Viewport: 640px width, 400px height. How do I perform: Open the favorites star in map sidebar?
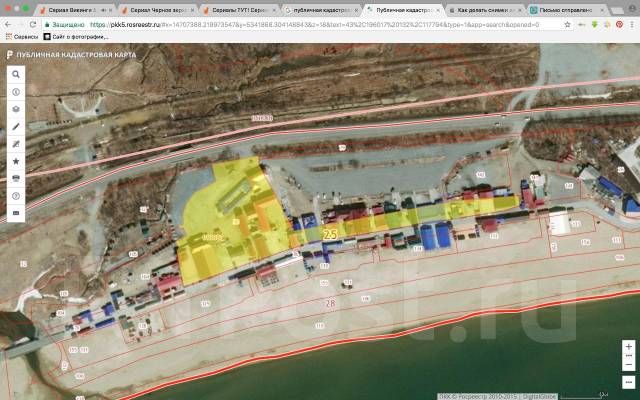coord(15,161)
